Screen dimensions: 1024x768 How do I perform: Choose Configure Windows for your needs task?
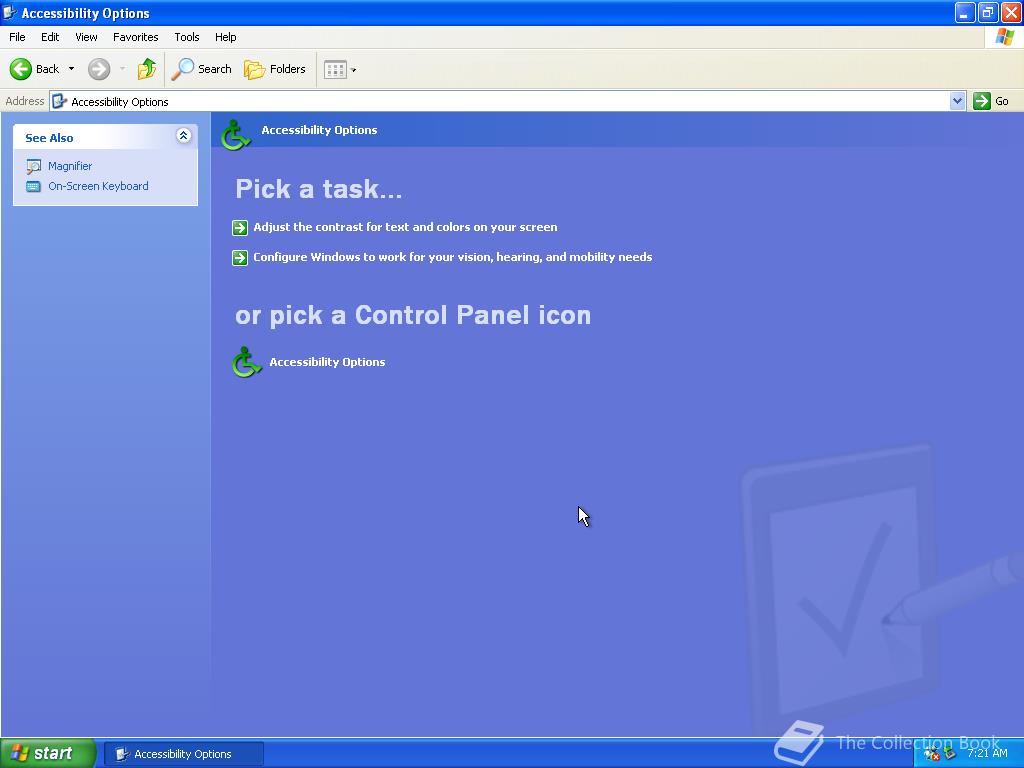[453, 257]
